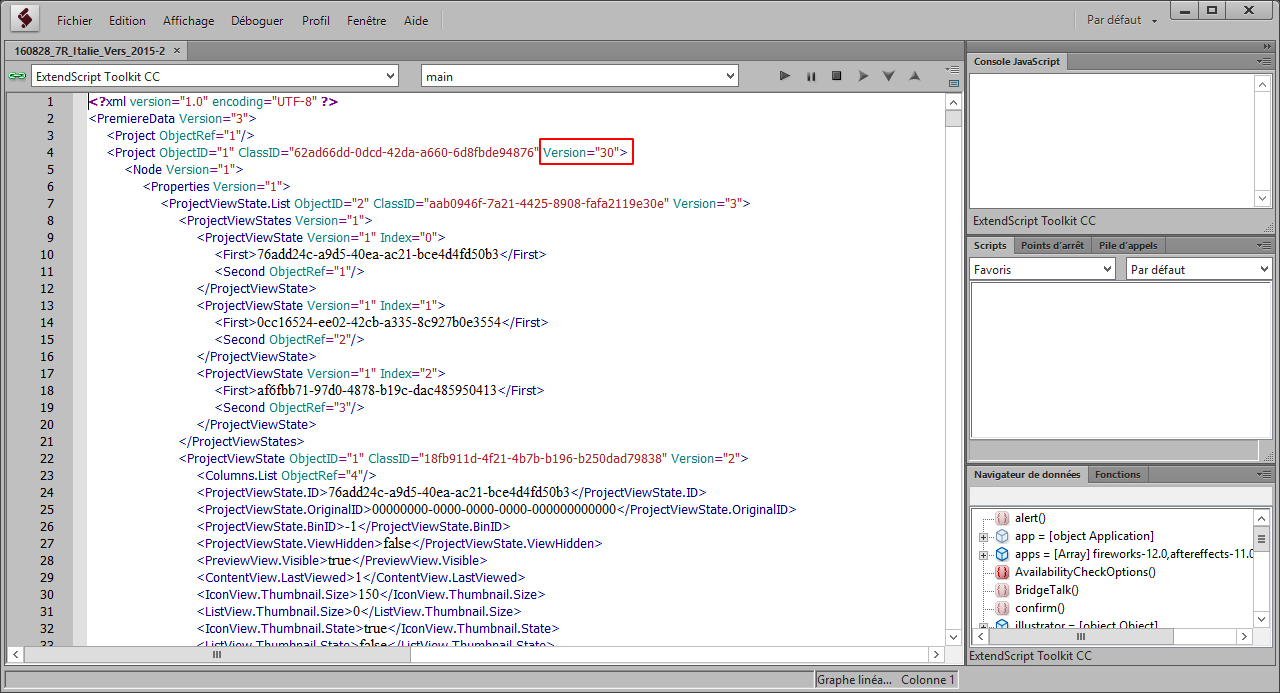
Task: Switch to the Fonctions tab
Action: click(1117, 474)
